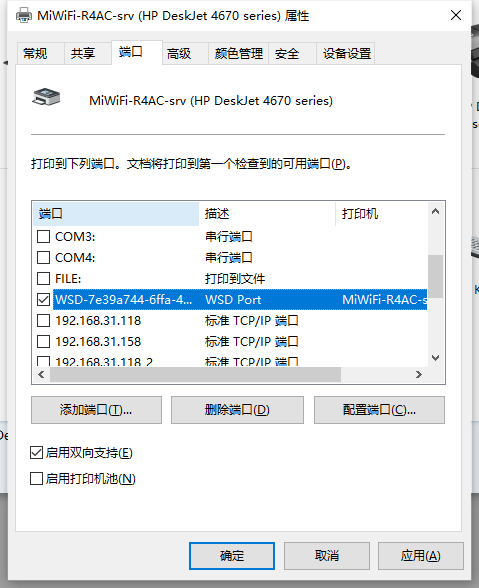Uncheck the WSD-7e39a744 port checkbox
Image resolution: width=479 pixels, height=588 pixels.
(x=44, y=300)
